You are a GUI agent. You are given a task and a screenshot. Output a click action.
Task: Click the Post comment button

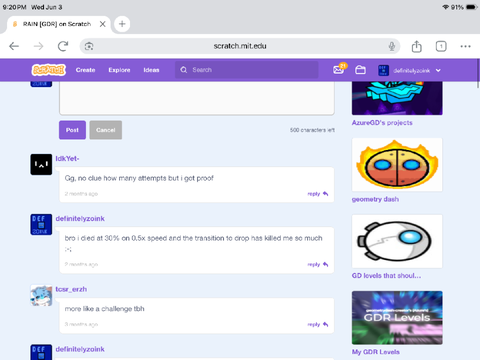point(72,130)
